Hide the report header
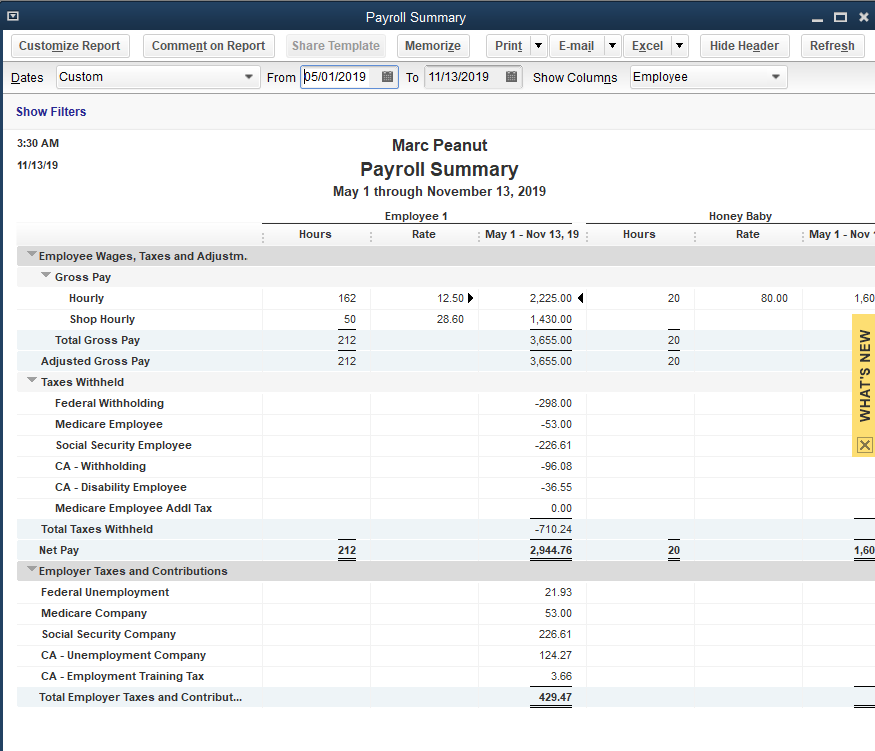This screenshot has width=875, height=751. (744, 46)
